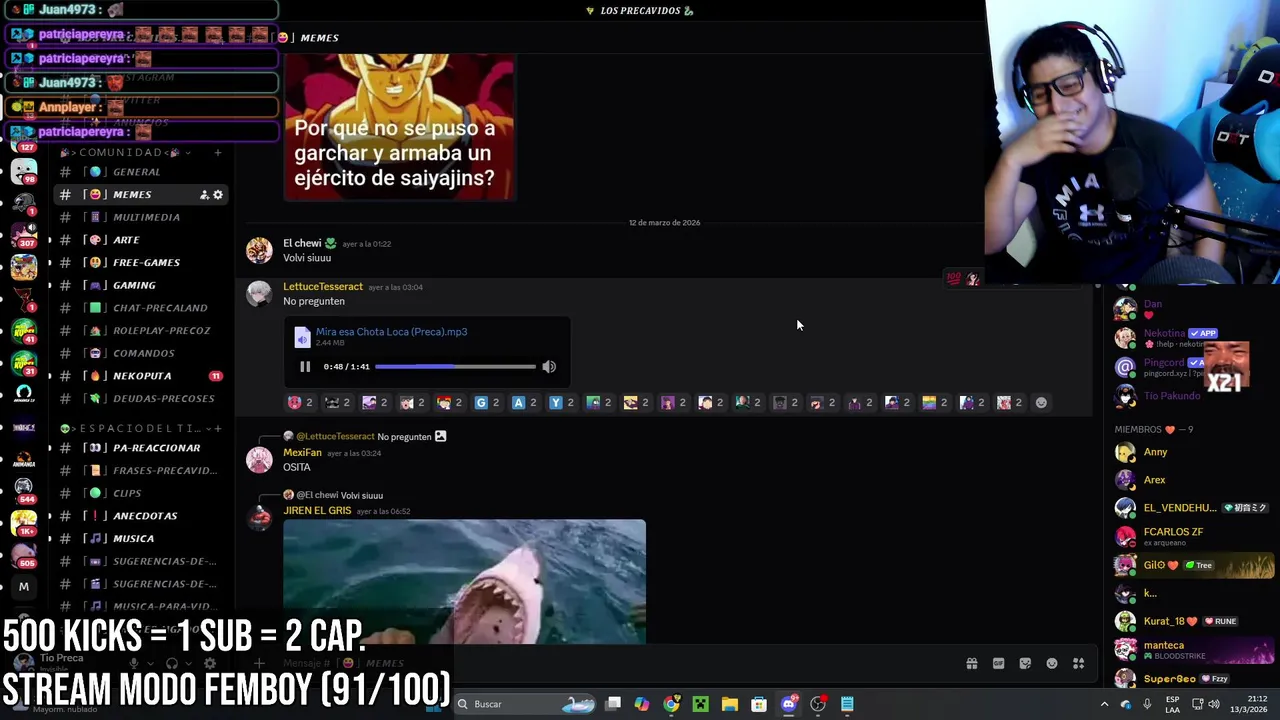Open the MULTIMEDIA channel
The image size is (1280, 720).
(x=141, y=217)
